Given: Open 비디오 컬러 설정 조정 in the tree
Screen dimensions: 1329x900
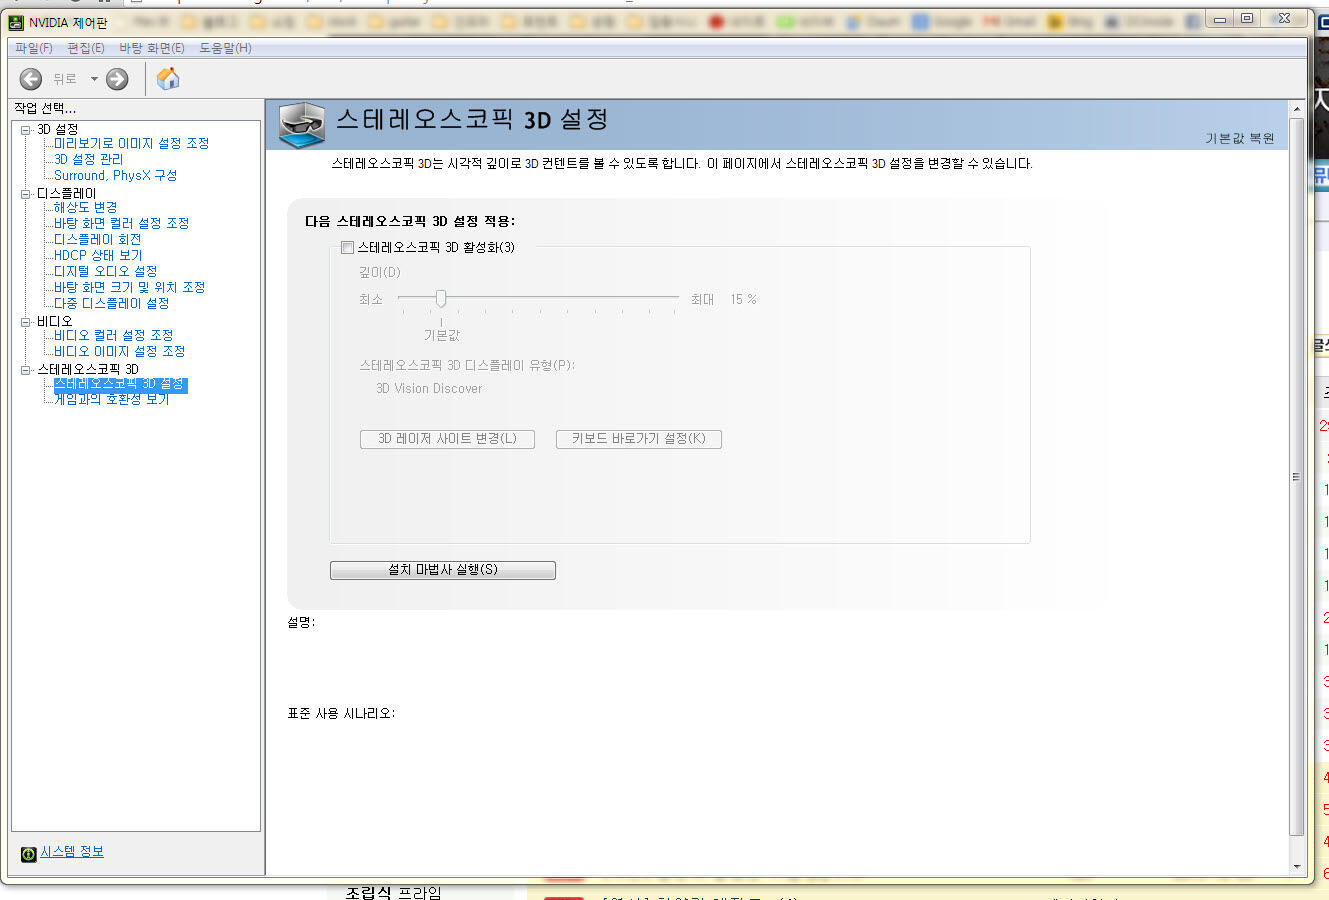Looking at the screenshot, I should pyautogui.click(x=114, y=335).
